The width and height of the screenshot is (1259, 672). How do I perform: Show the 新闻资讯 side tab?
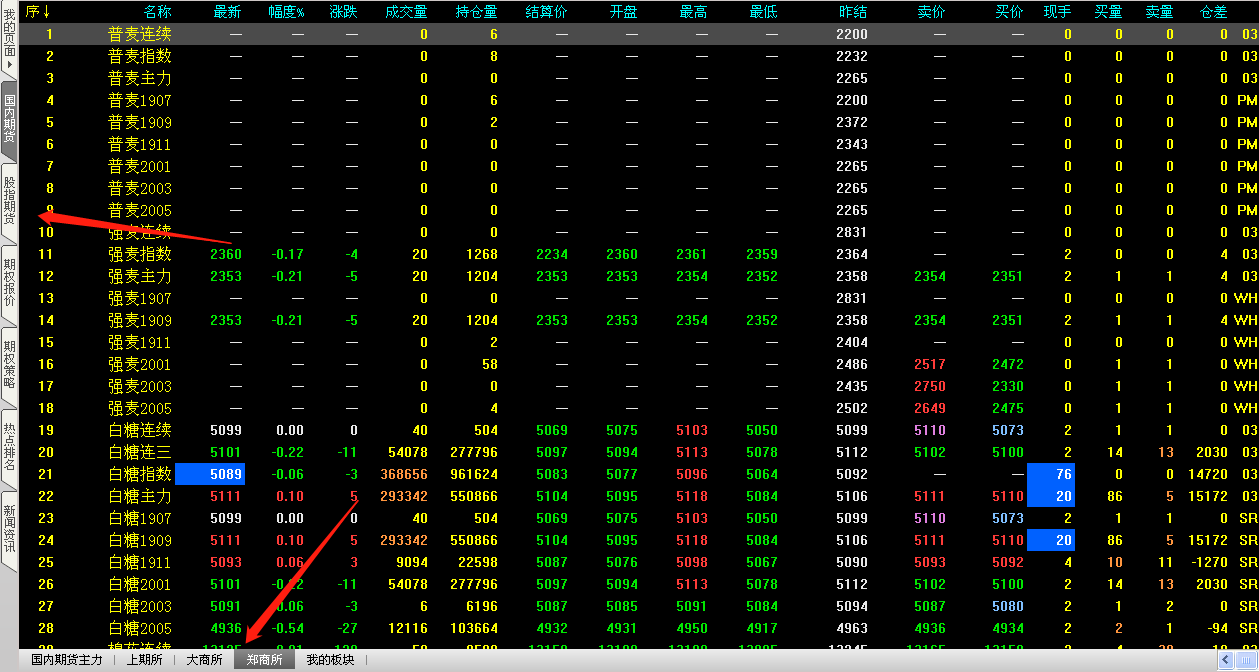point(9,529)
